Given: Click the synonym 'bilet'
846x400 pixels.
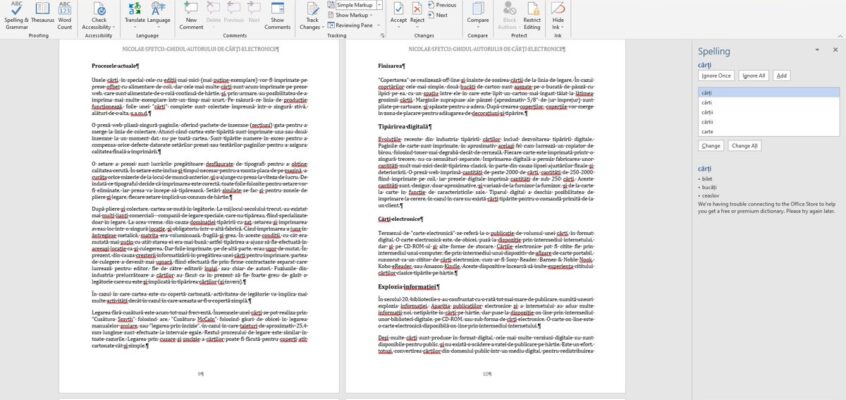Looking at the screenshot, I should [x=707, y=178].
